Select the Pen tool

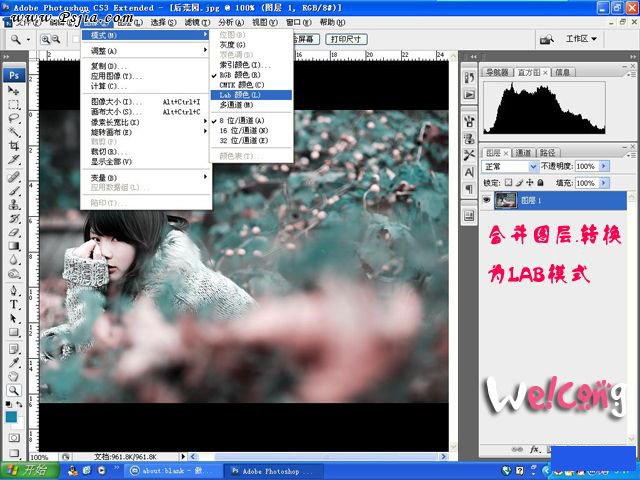(x=13, y=291)
